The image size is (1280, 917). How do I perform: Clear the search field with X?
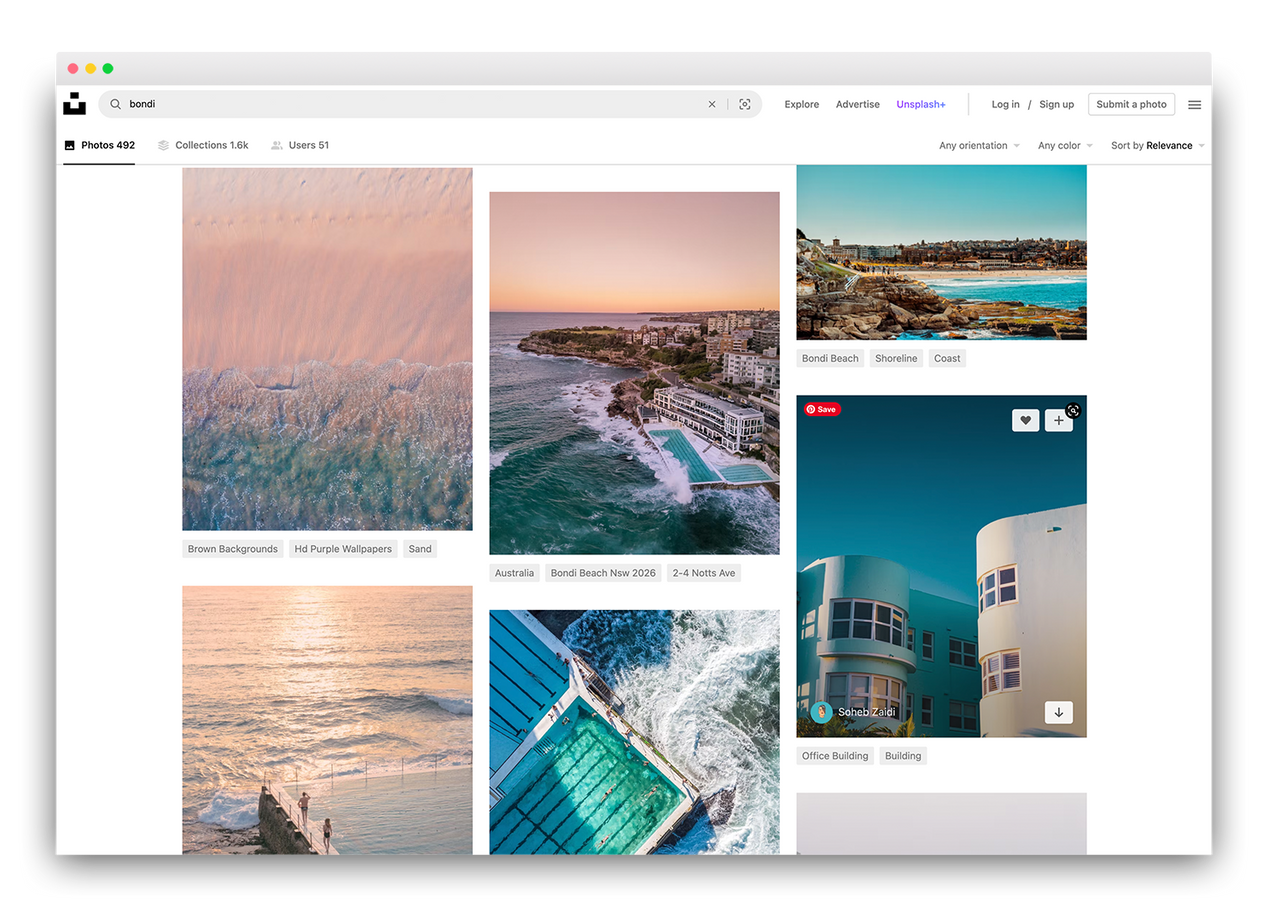coord(712,104)
